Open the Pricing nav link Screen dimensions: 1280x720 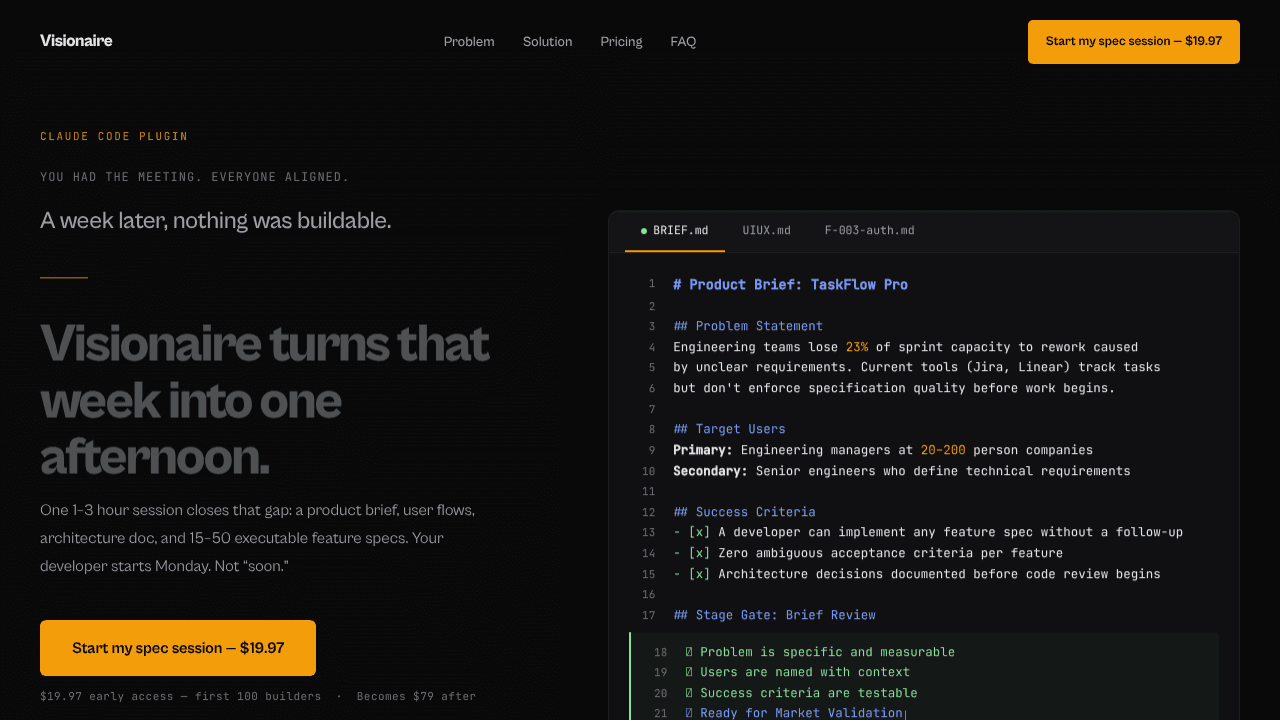pyautogui.click(x=621, y=42)
